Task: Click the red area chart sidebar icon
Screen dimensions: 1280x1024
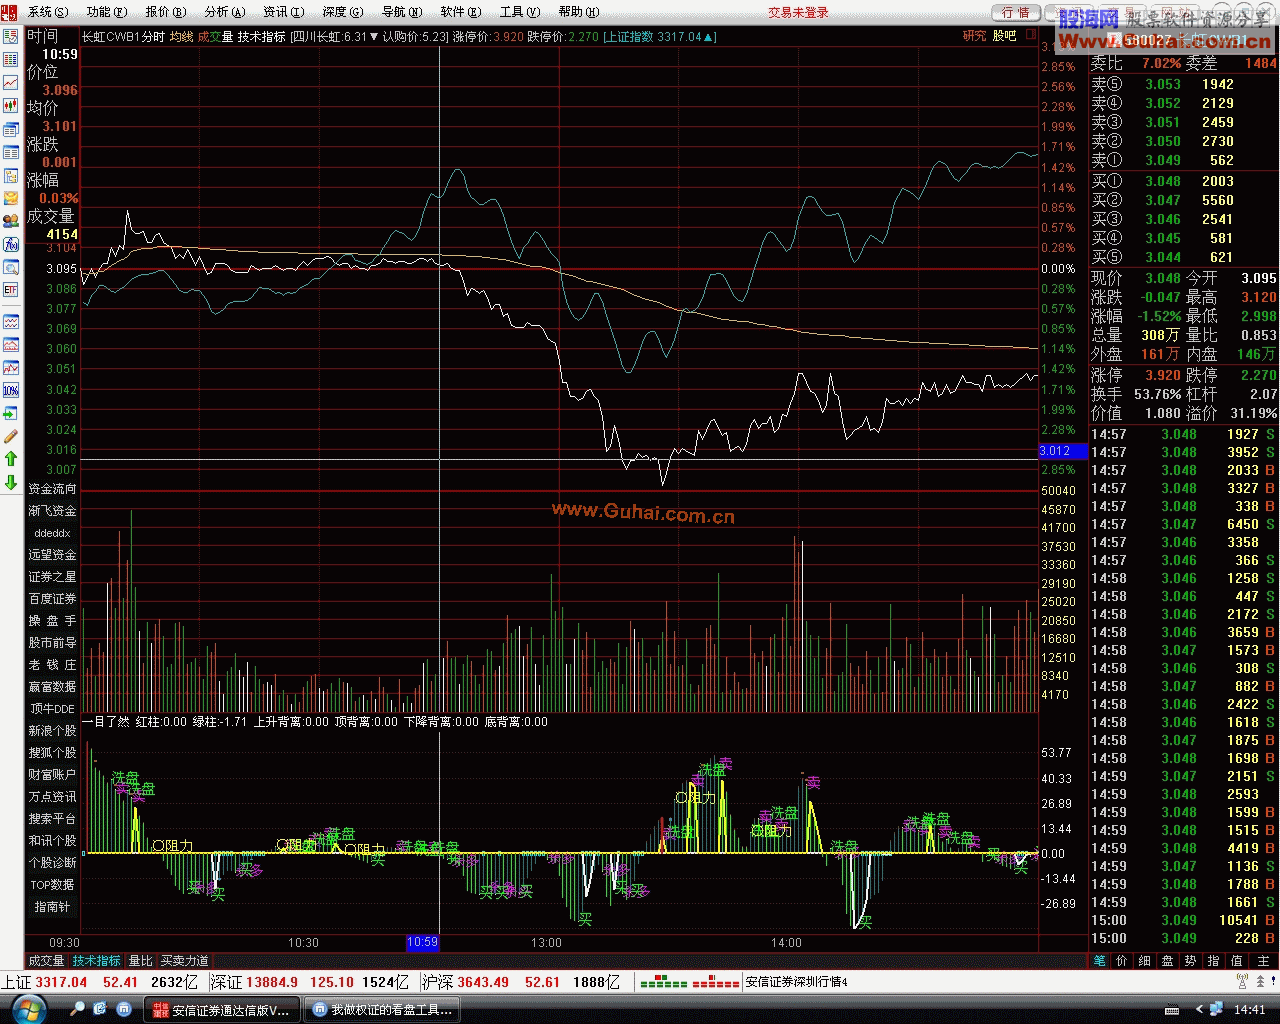Action: click(11, 345)
